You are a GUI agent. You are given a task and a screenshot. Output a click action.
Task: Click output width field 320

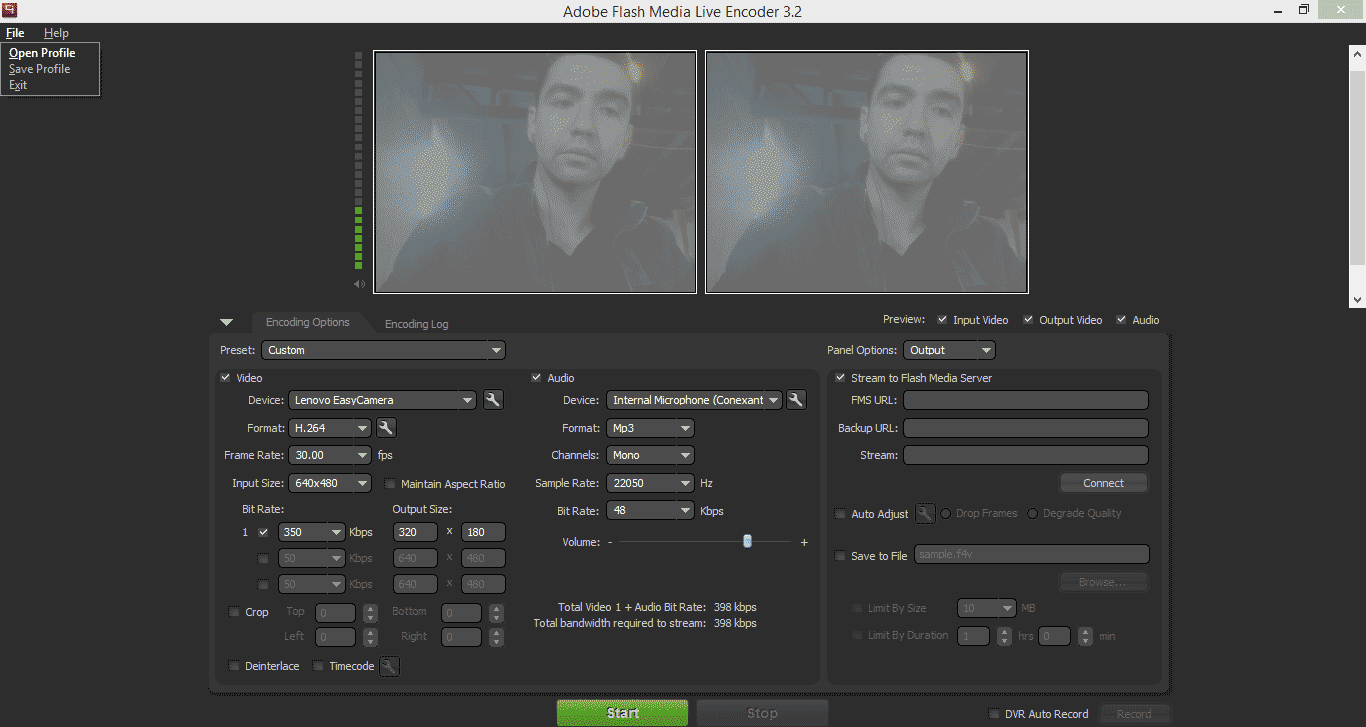tap(415, 532)
